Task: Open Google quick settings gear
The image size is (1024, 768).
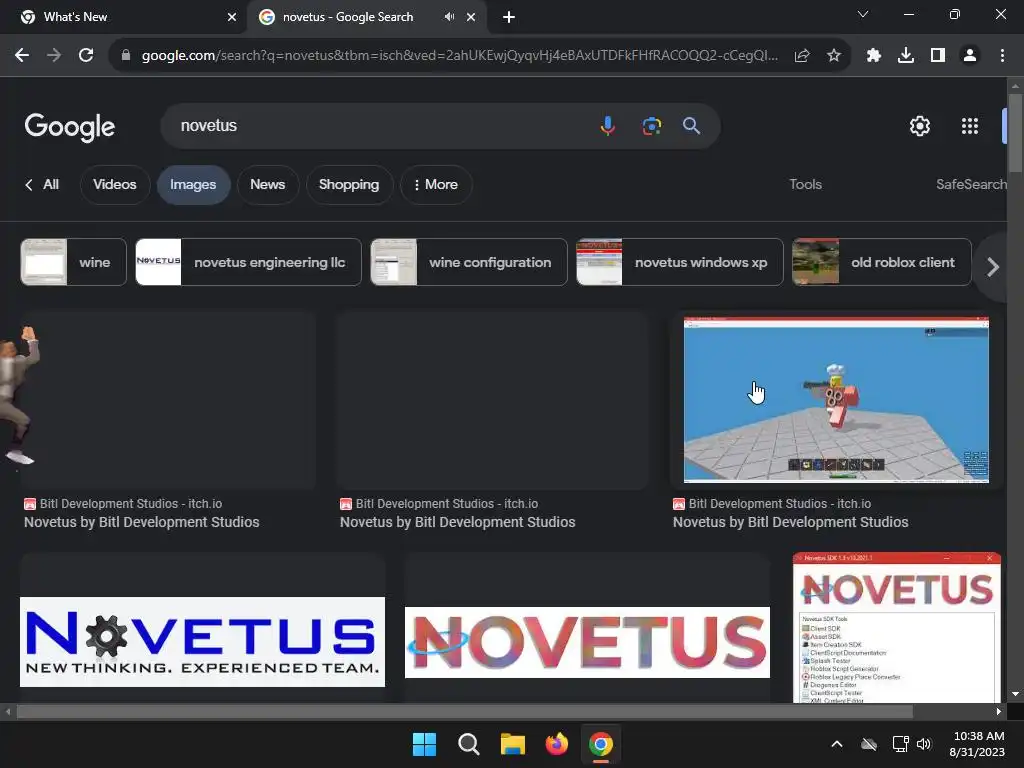Action: tap(920, 125)
